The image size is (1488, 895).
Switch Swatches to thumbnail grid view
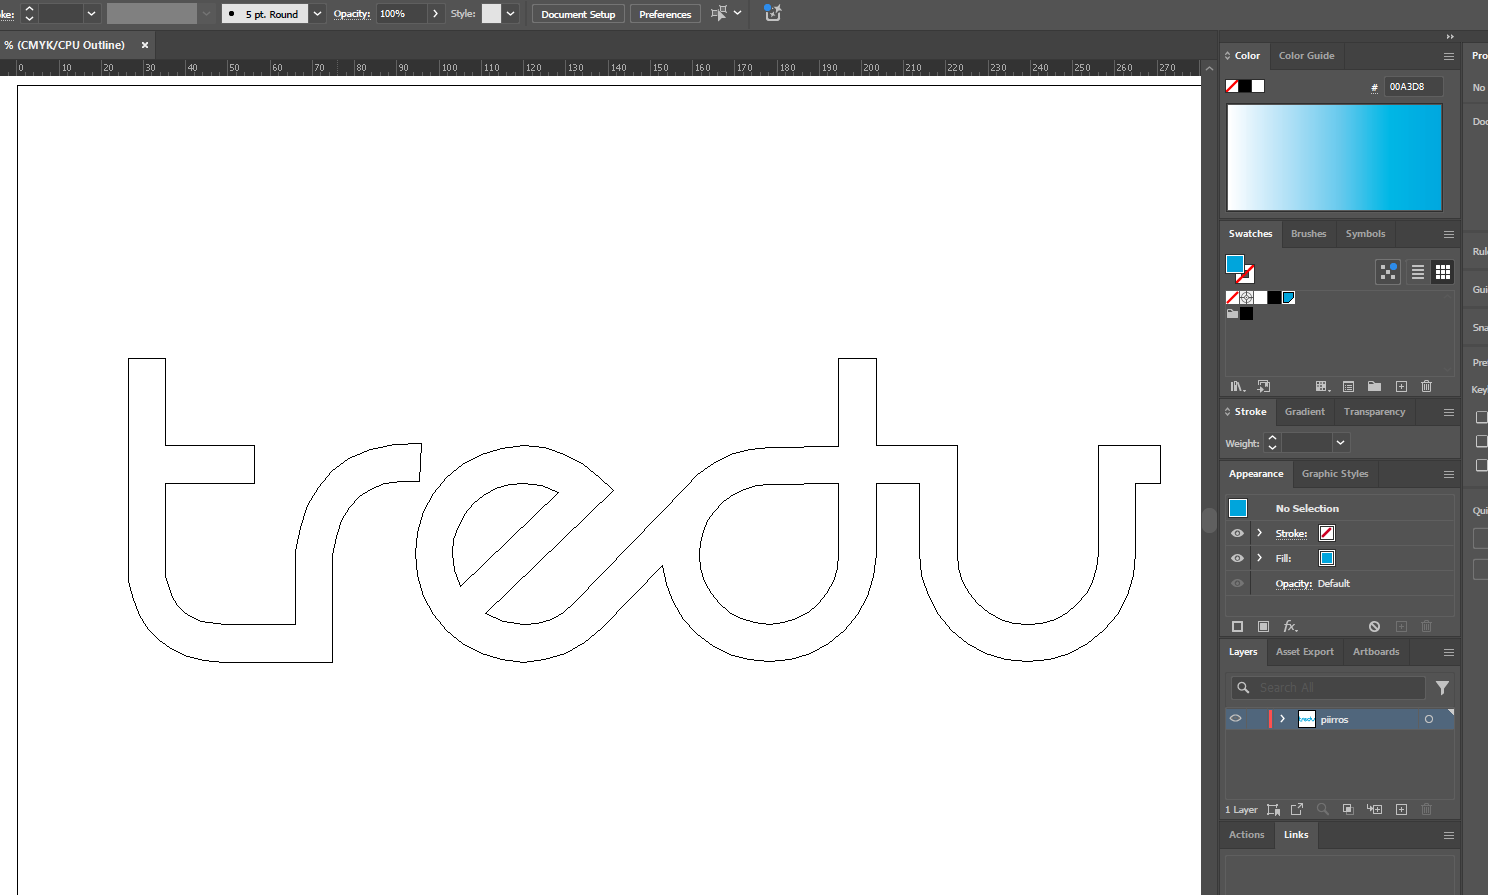tap(1442, 272)
